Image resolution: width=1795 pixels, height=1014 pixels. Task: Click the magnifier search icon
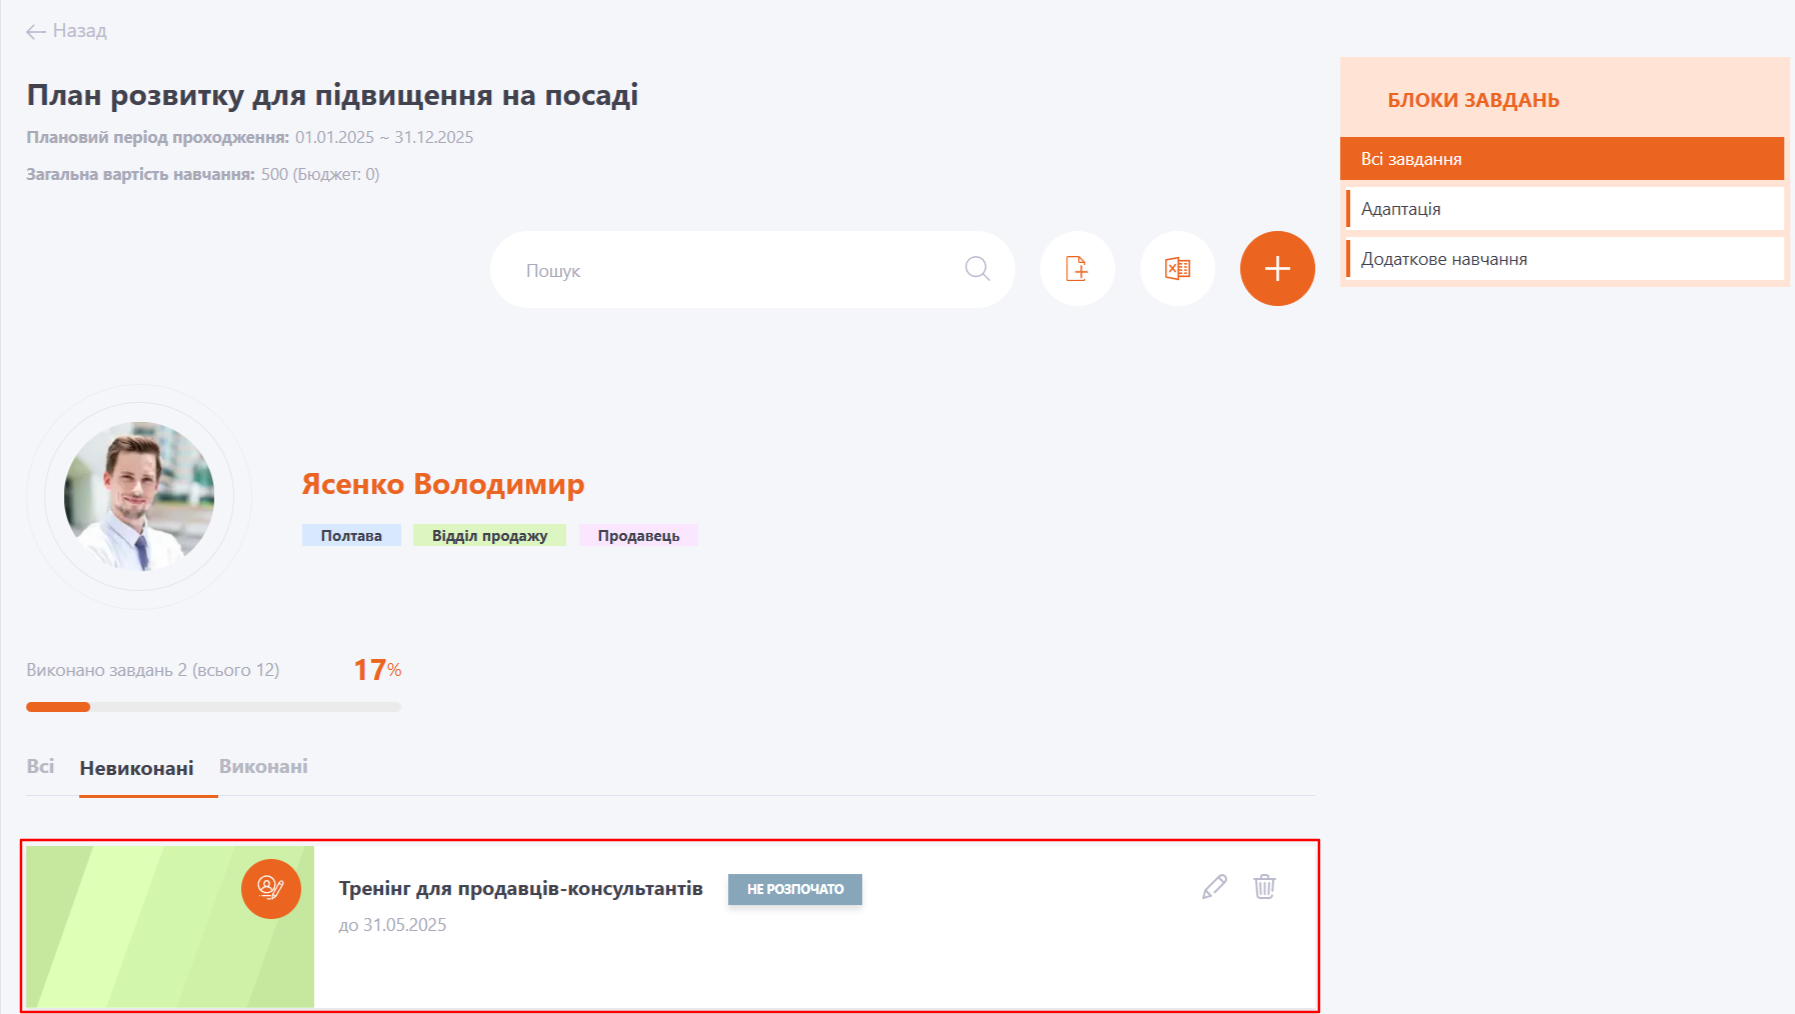click(977, 268)
